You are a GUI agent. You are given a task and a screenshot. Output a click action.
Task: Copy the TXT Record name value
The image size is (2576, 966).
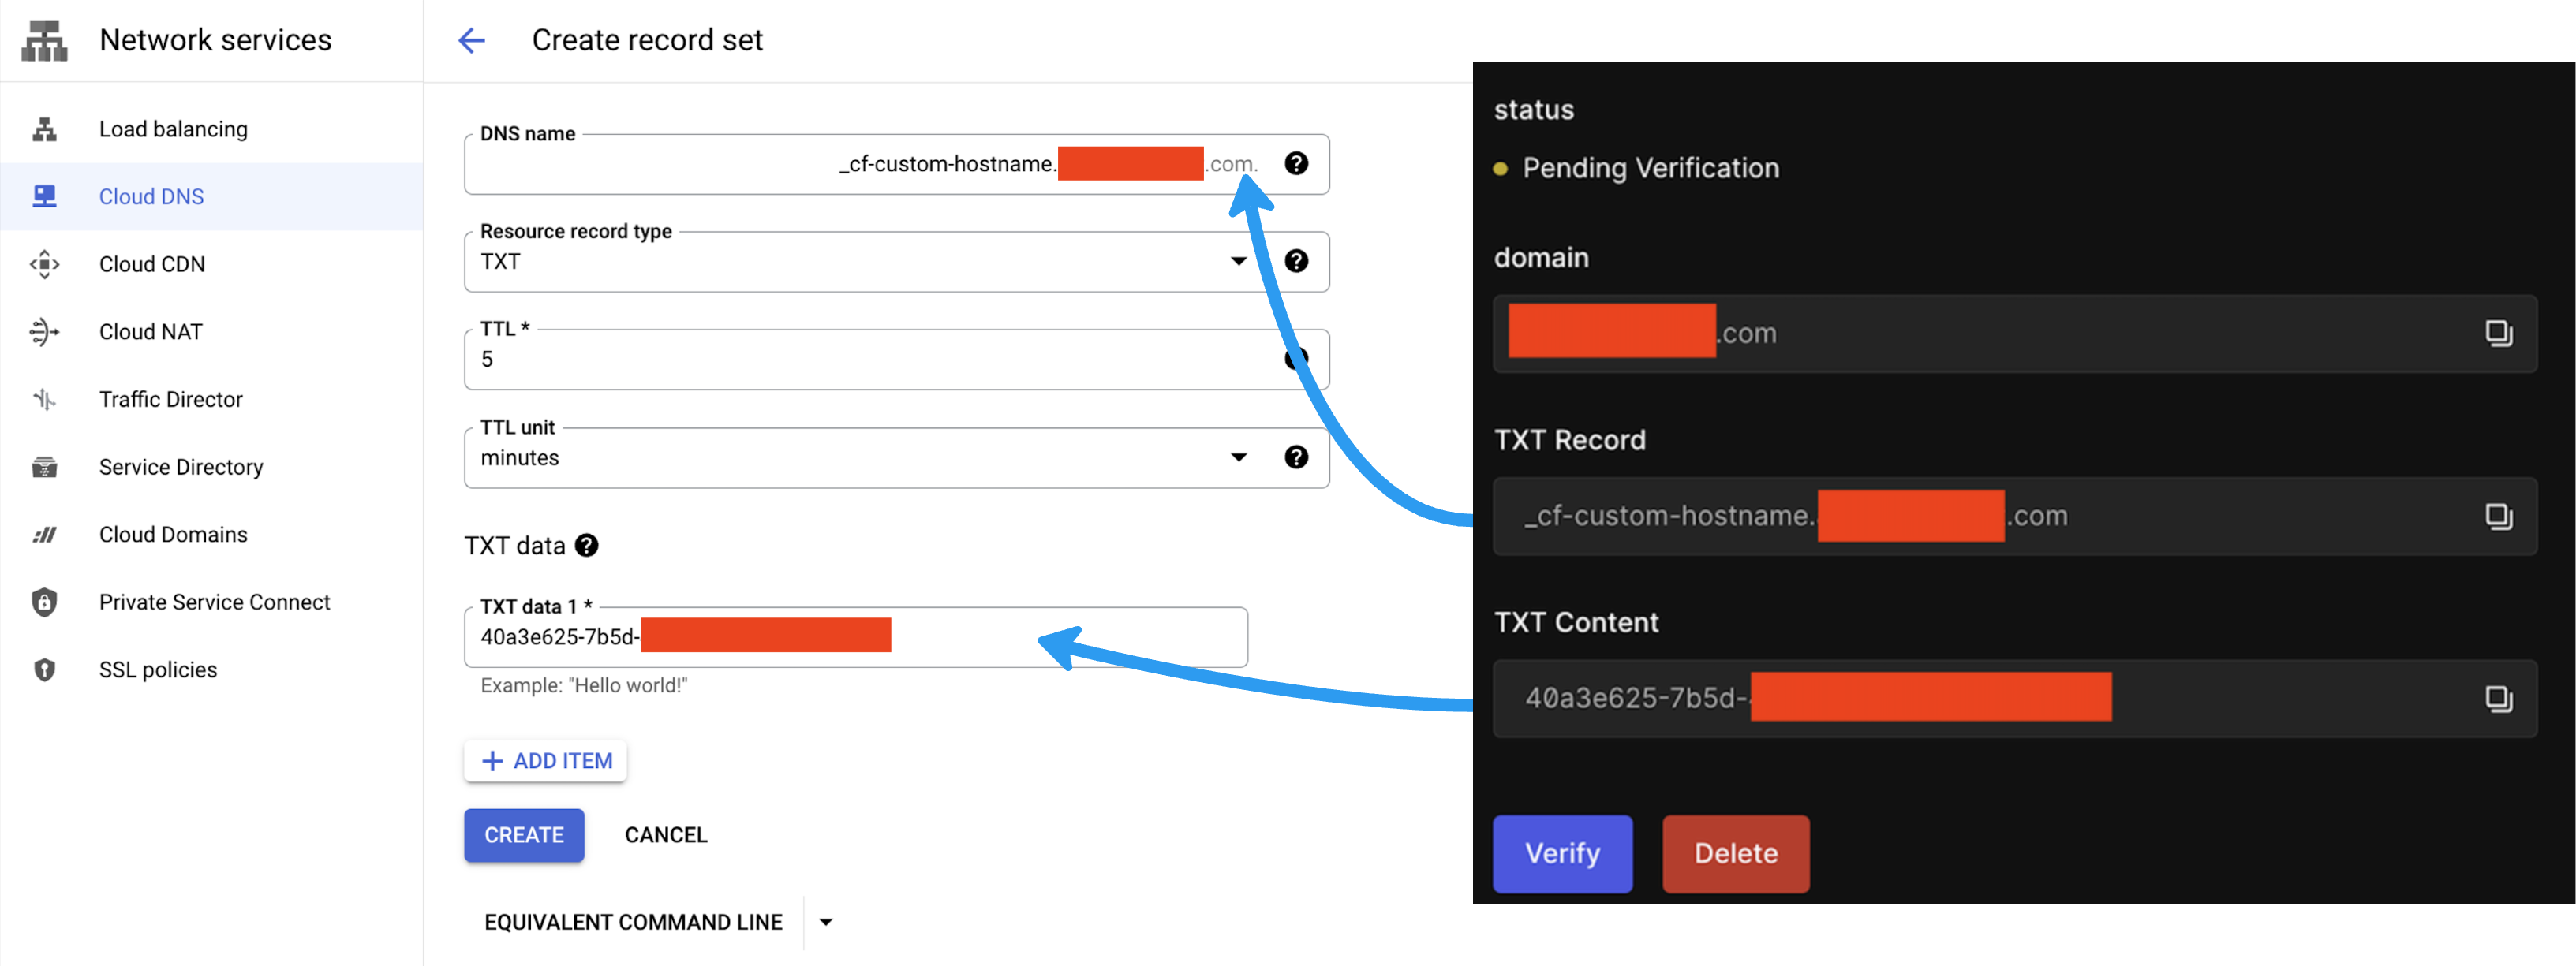[x=2497, y=516]
